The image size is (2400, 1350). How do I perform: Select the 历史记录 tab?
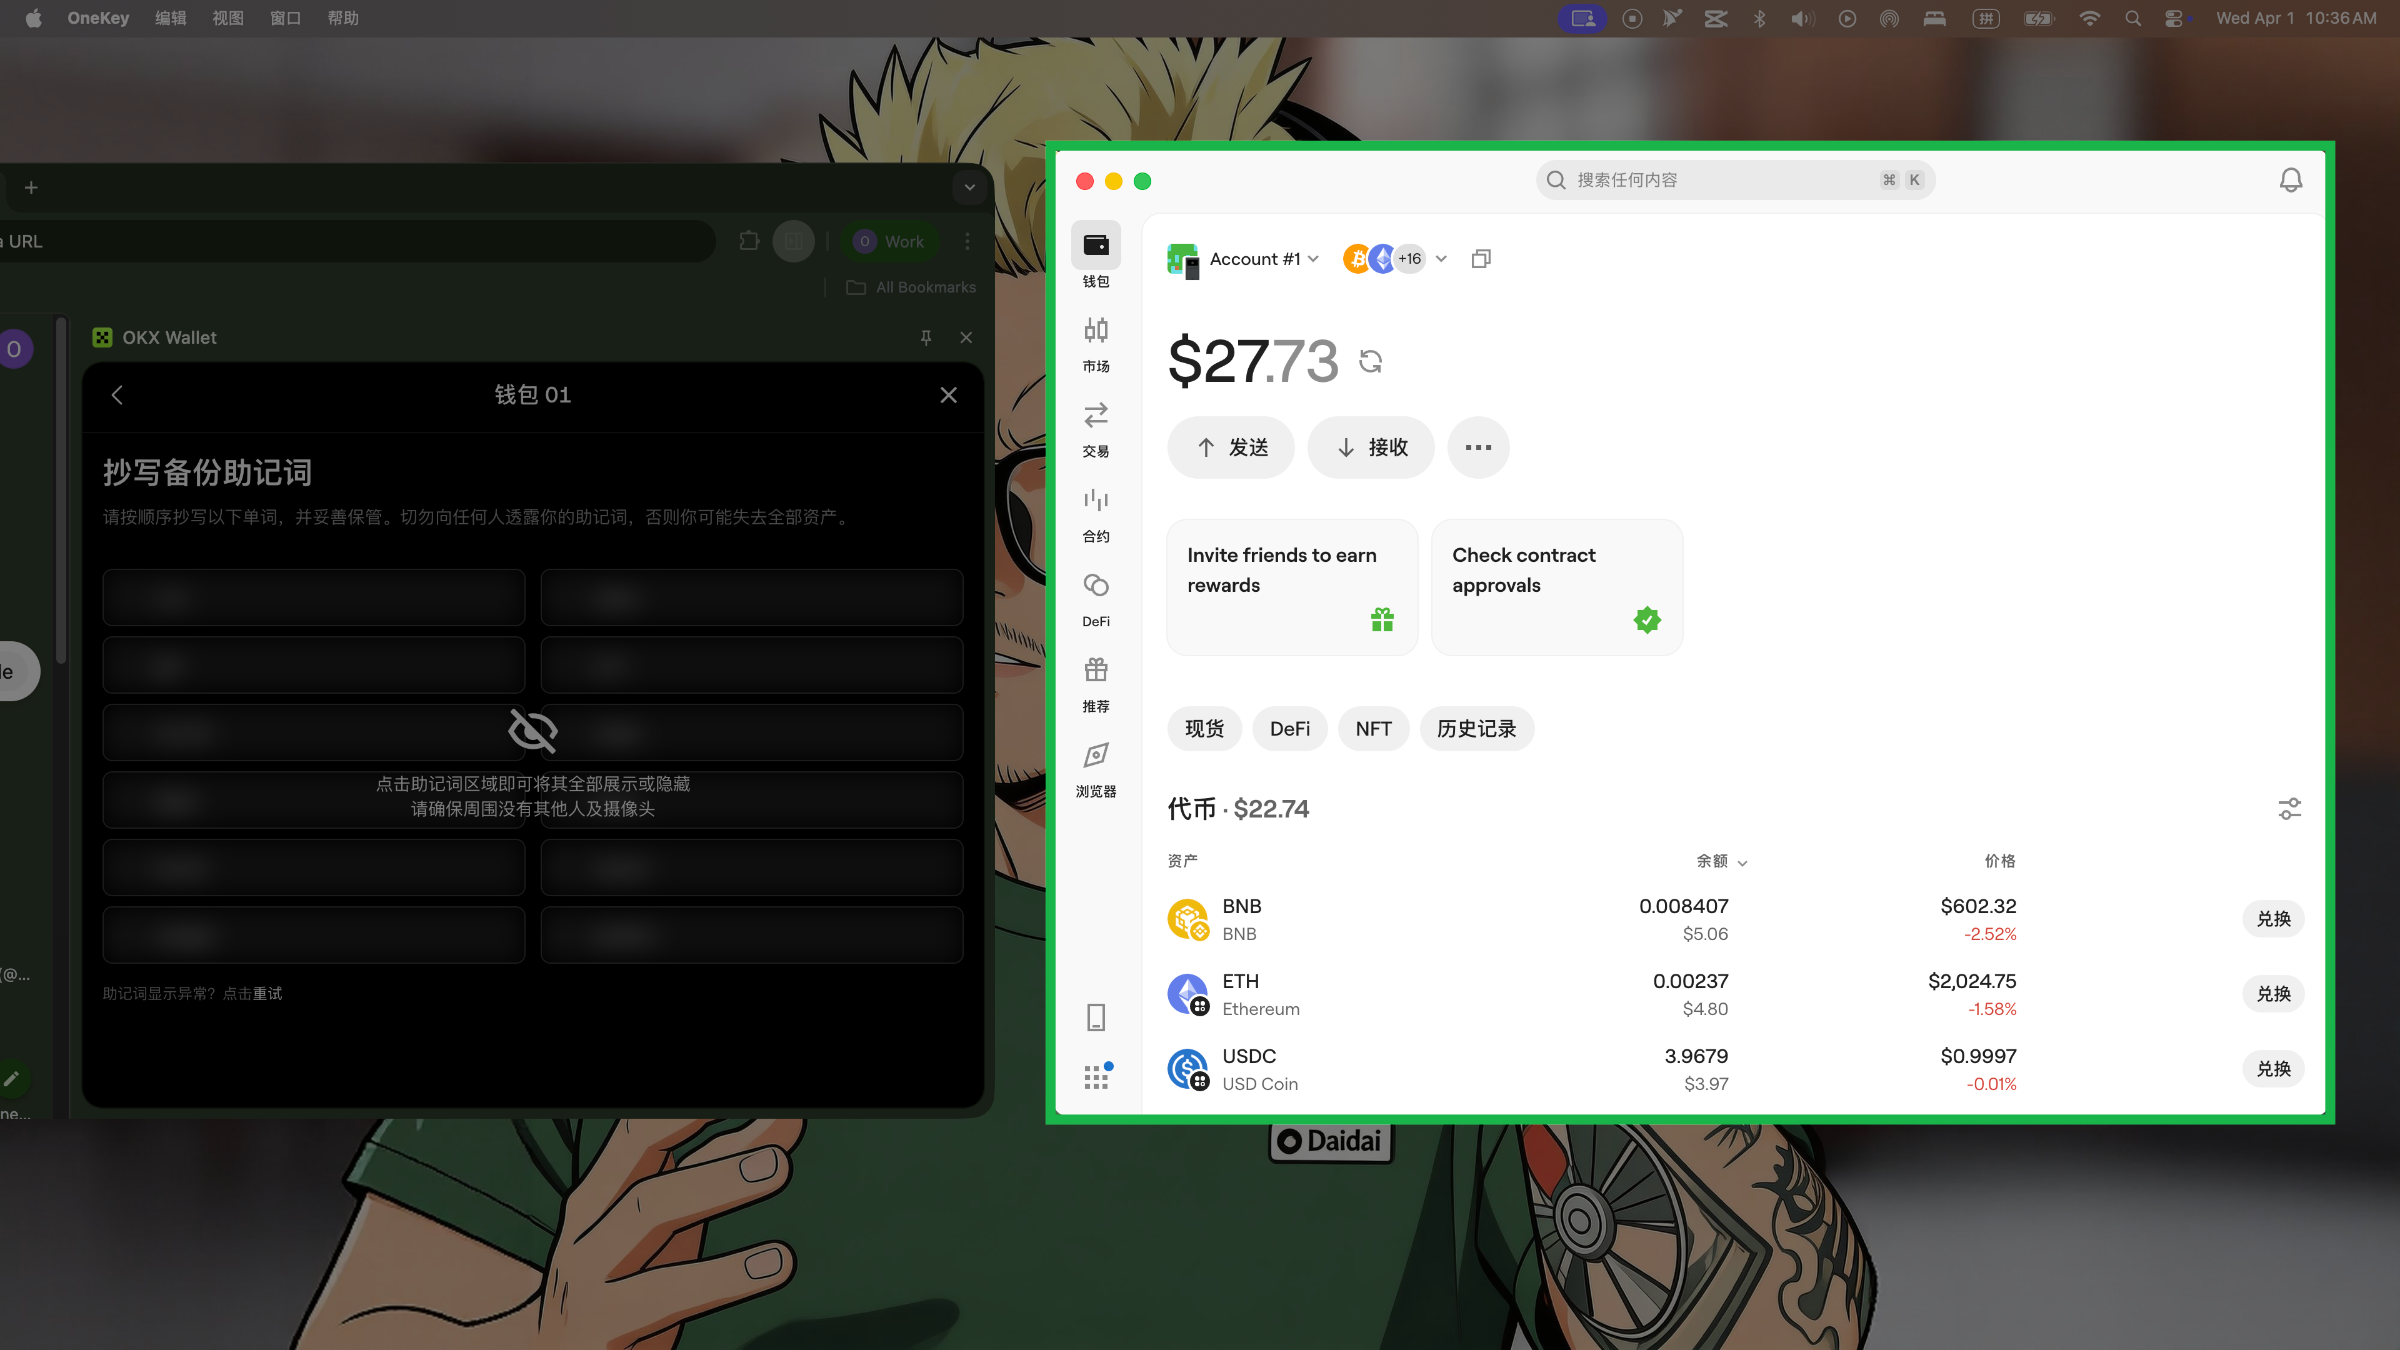click(1477, 729)
